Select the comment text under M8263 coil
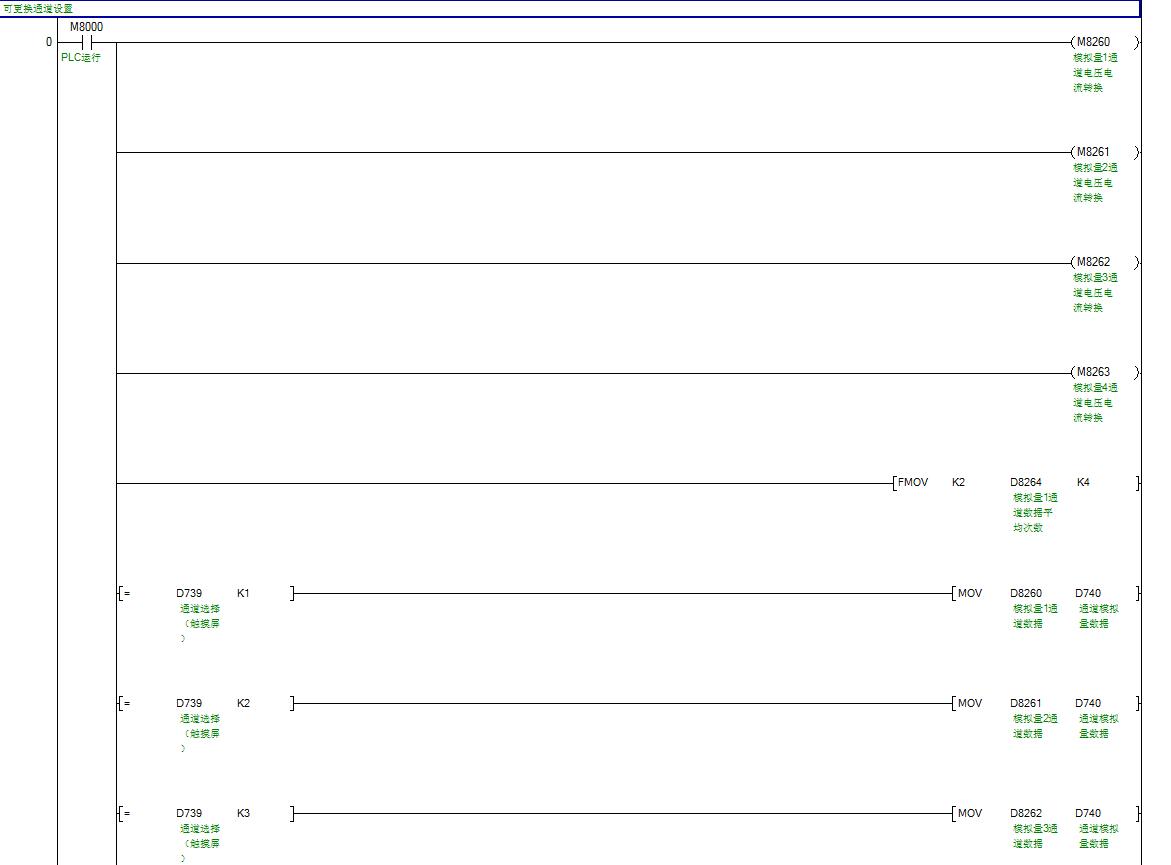Viewport: 1171px width, 865px height. coord(1095,403)
